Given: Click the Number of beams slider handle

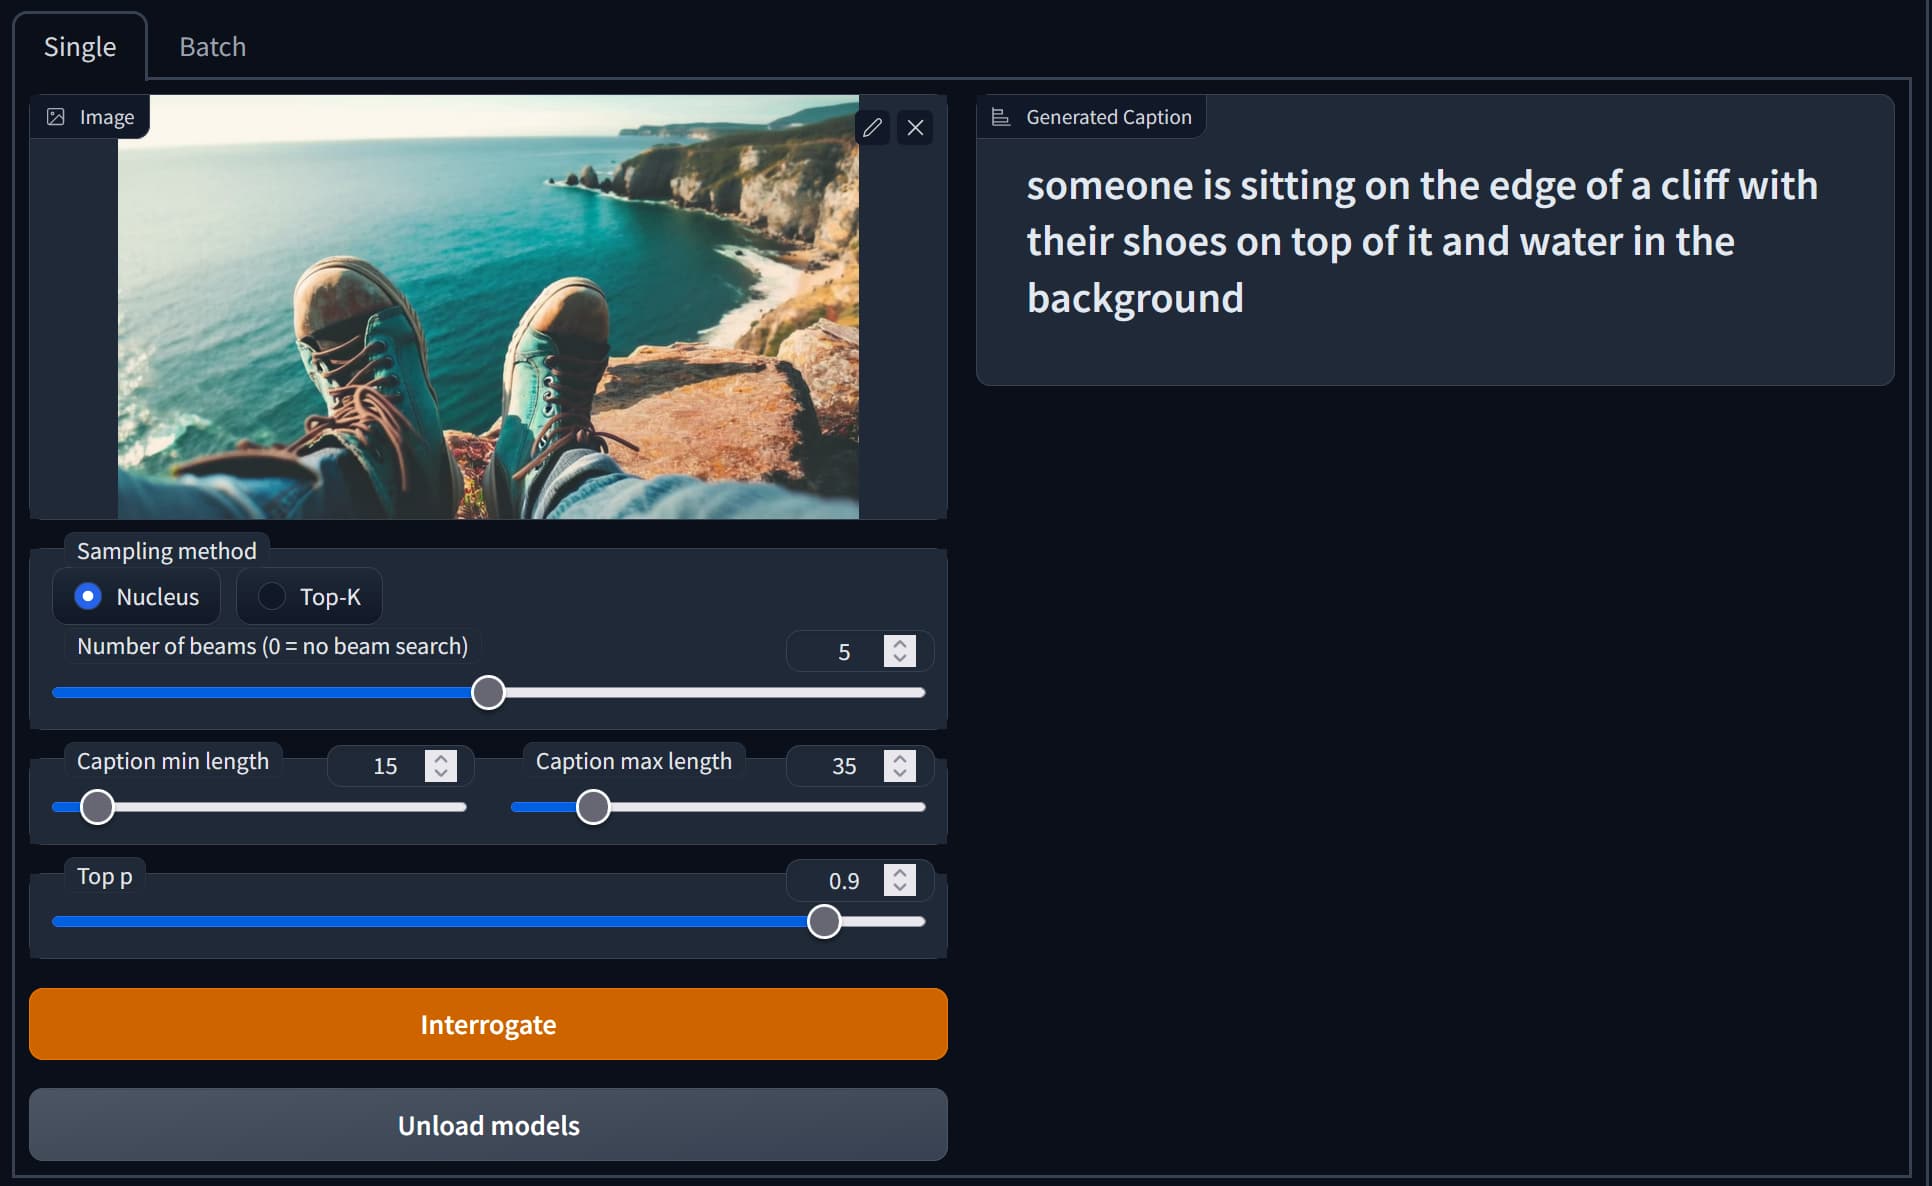Looking at the screenshot, I should click(x=488, y=692).
